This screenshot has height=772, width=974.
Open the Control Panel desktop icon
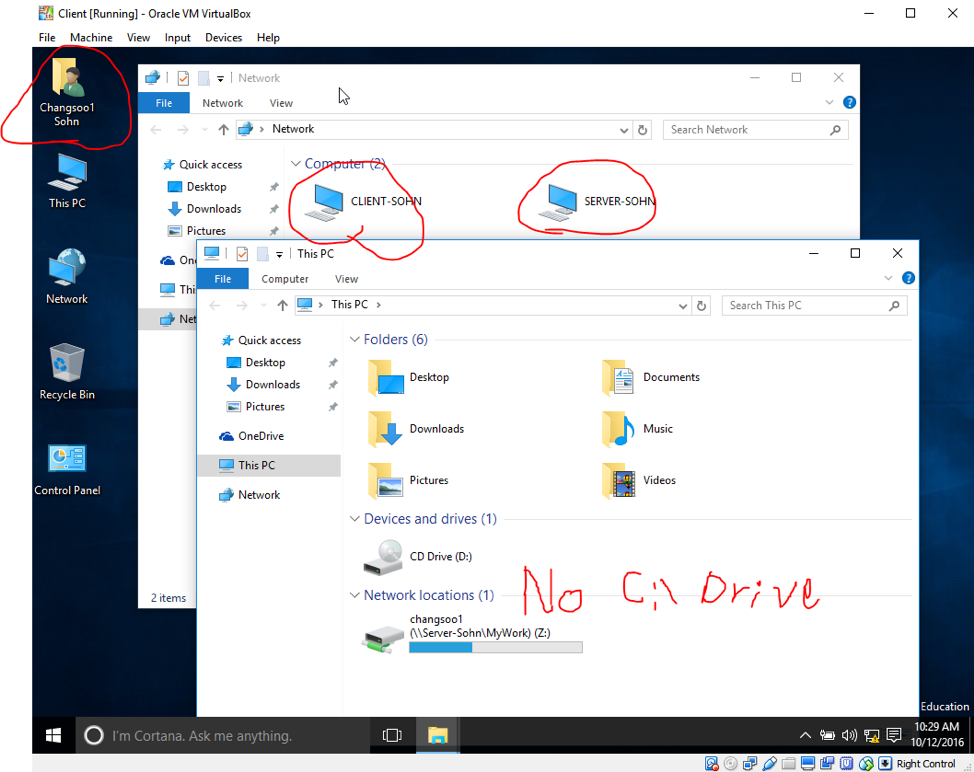67,470
